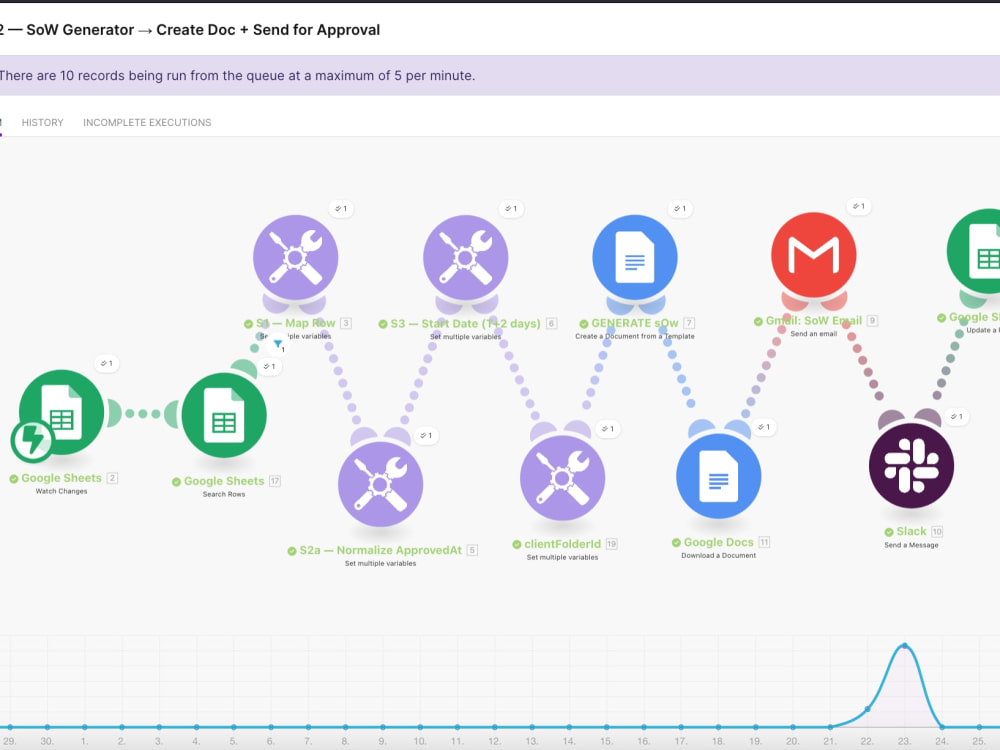
Task: Open Google Docs Download a Document module
Action: pos(718,476)
